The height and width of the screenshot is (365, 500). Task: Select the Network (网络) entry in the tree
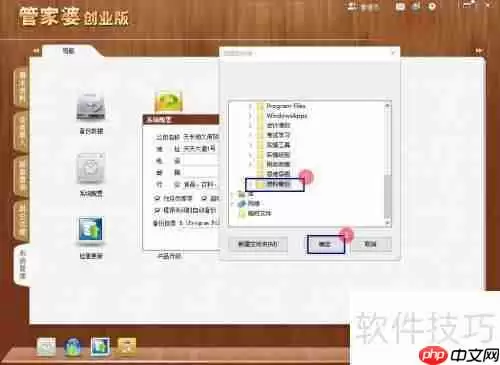(254, 203)
